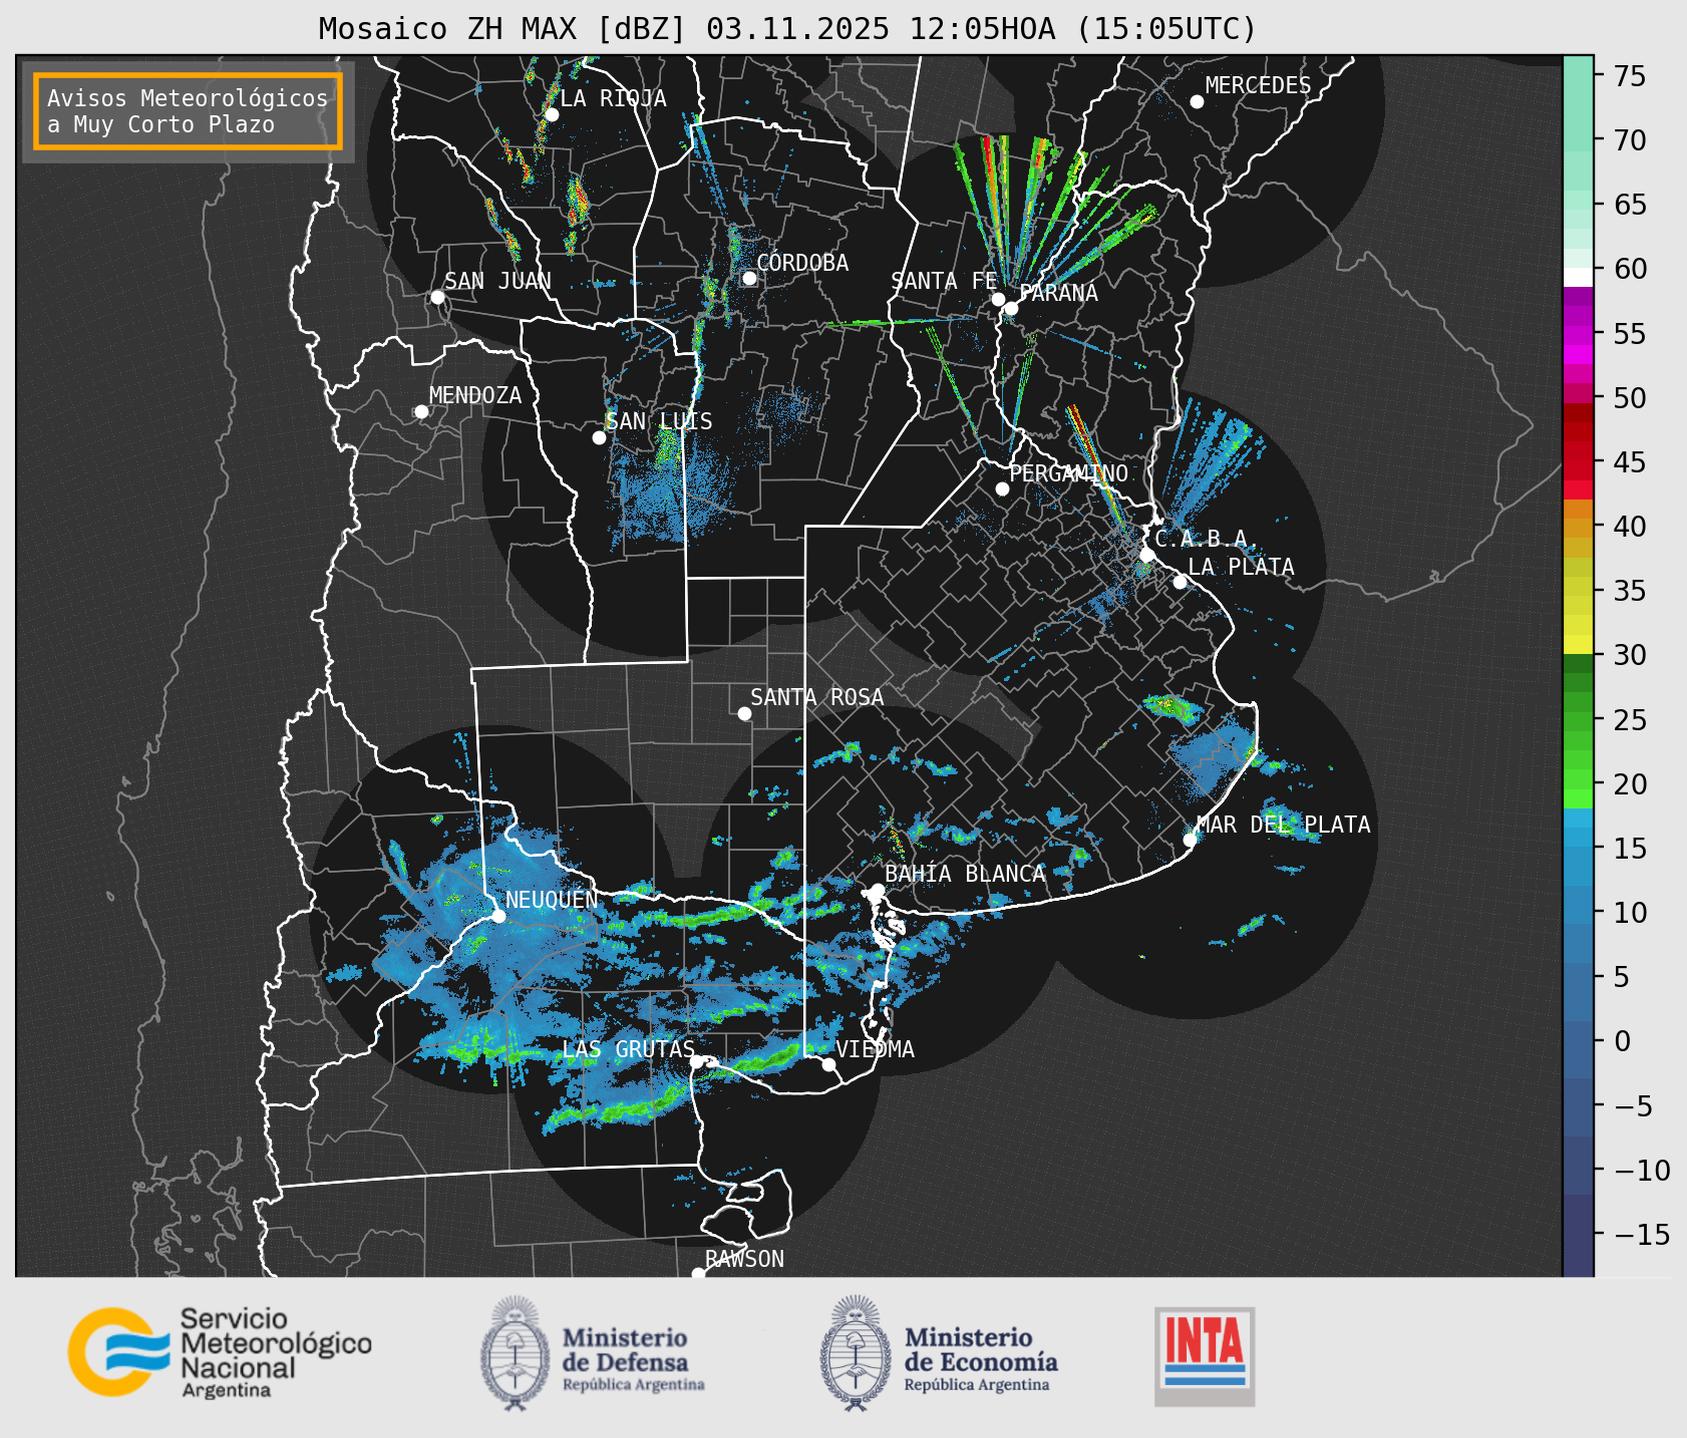Click the SAN JUAN city marker
Screen dimensions: 1687x1438
437,297
